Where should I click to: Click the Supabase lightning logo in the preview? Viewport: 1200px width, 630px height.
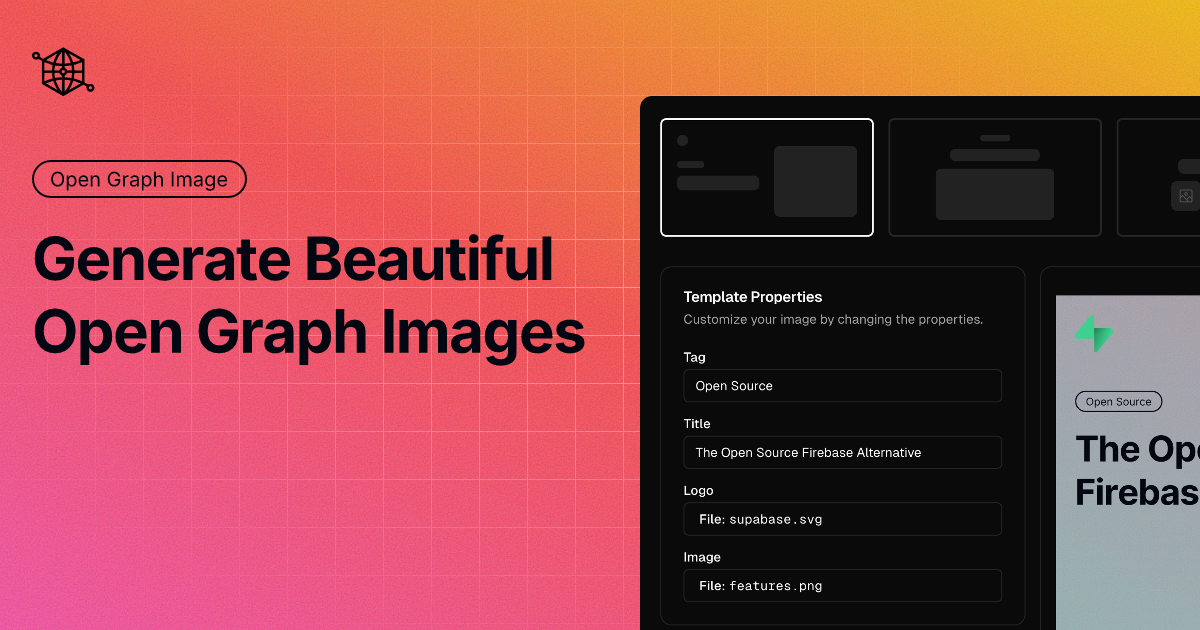[x=1094, y=331]
